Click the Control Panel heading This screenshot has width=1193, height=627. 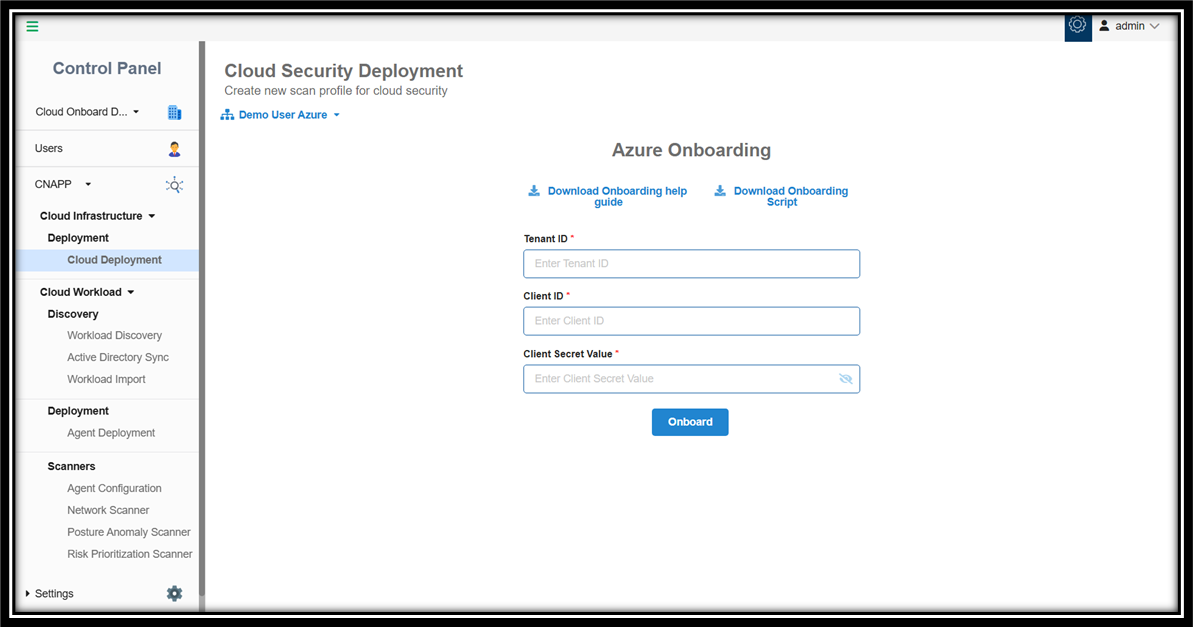pyautogui.click(x=107, y=68)
